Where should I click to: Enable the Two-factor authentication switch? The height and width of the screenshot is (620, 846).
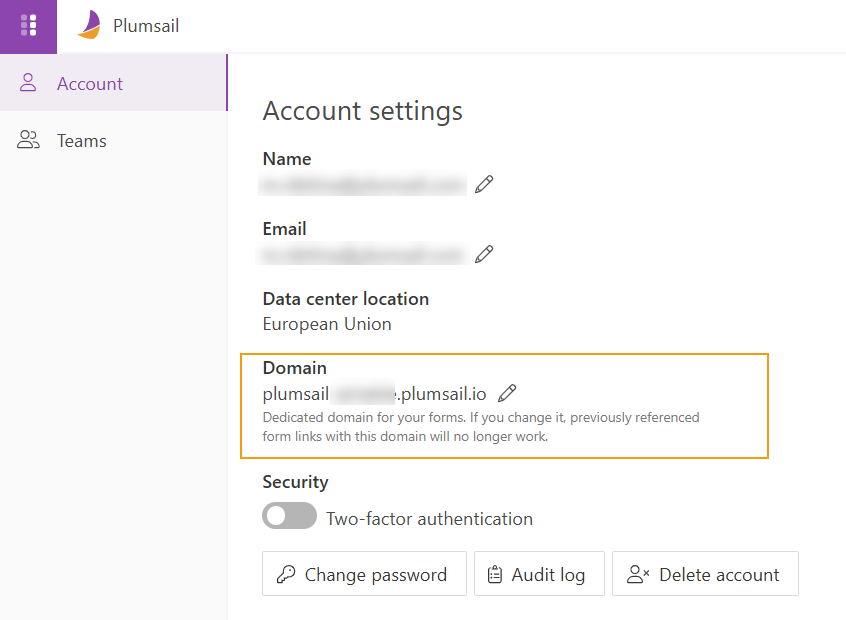(289, 517)
